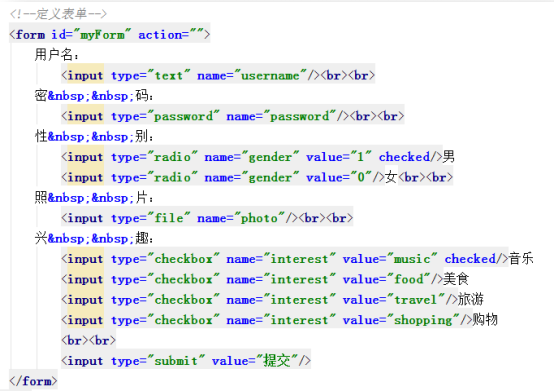This screenshot has width=554, height=391.
Task: Place cursor on "username" name value
Action: point(270,75)
